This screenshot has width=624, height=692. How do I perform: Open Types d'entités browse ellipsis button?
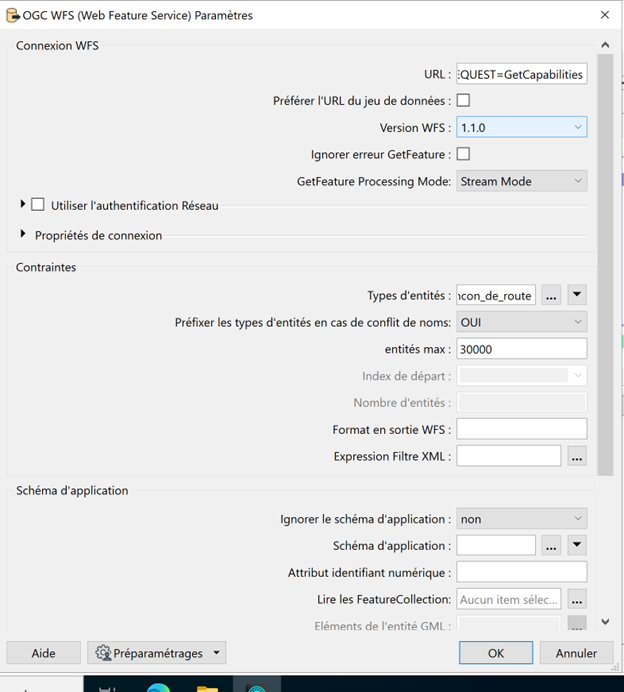(551, 295)
